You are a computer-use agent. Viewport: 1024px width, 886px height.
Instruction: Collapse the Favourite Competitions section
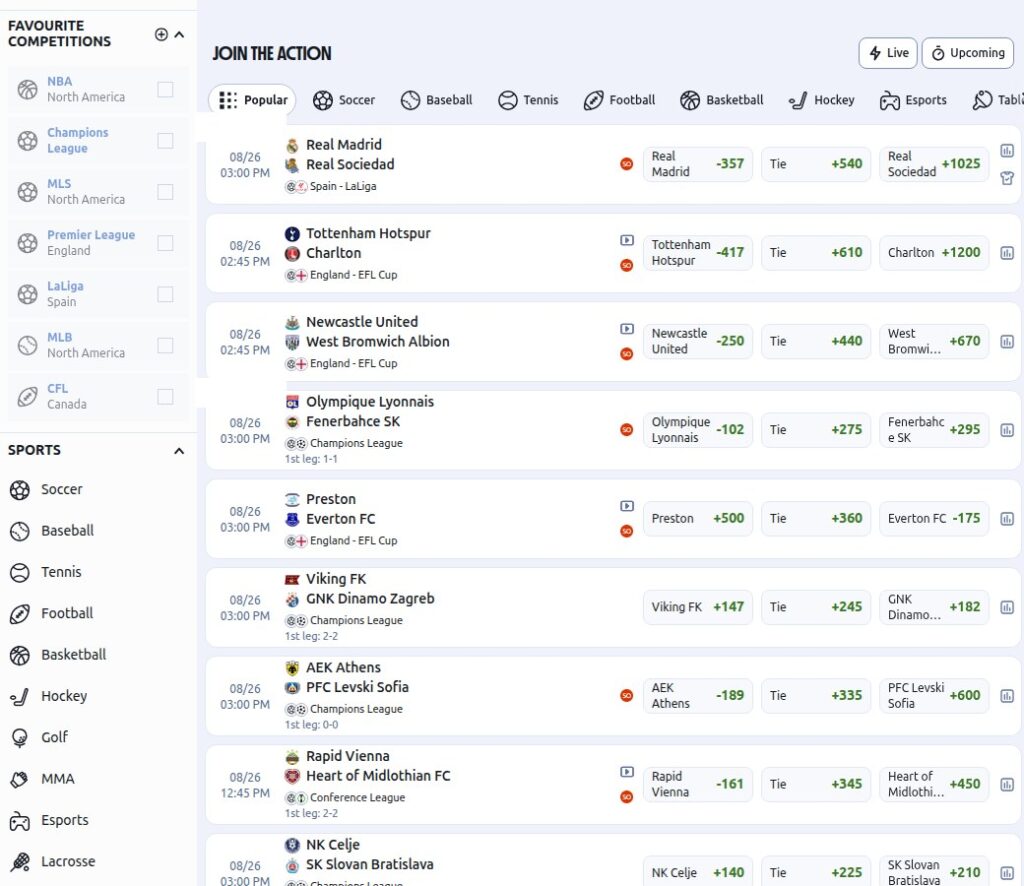point(179,34)
